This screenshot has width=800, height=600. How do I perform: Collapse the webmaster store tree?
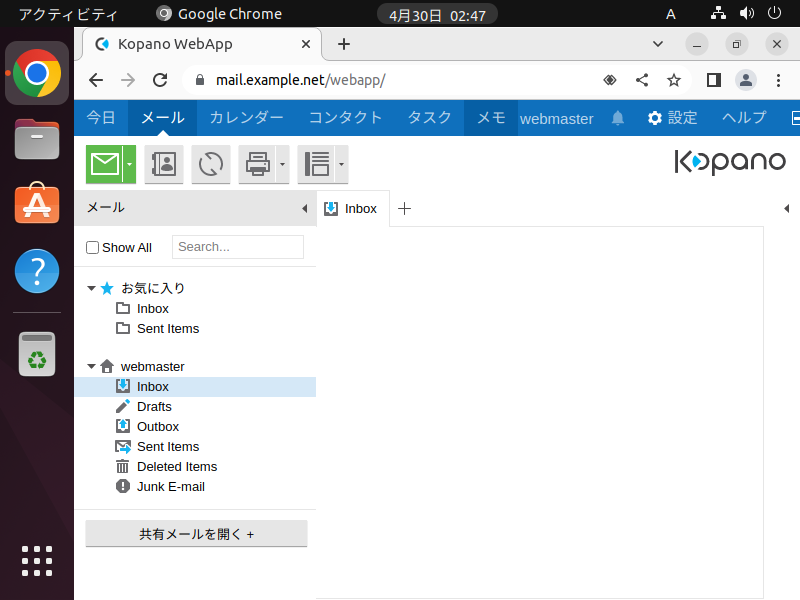(x=91, y=366)
